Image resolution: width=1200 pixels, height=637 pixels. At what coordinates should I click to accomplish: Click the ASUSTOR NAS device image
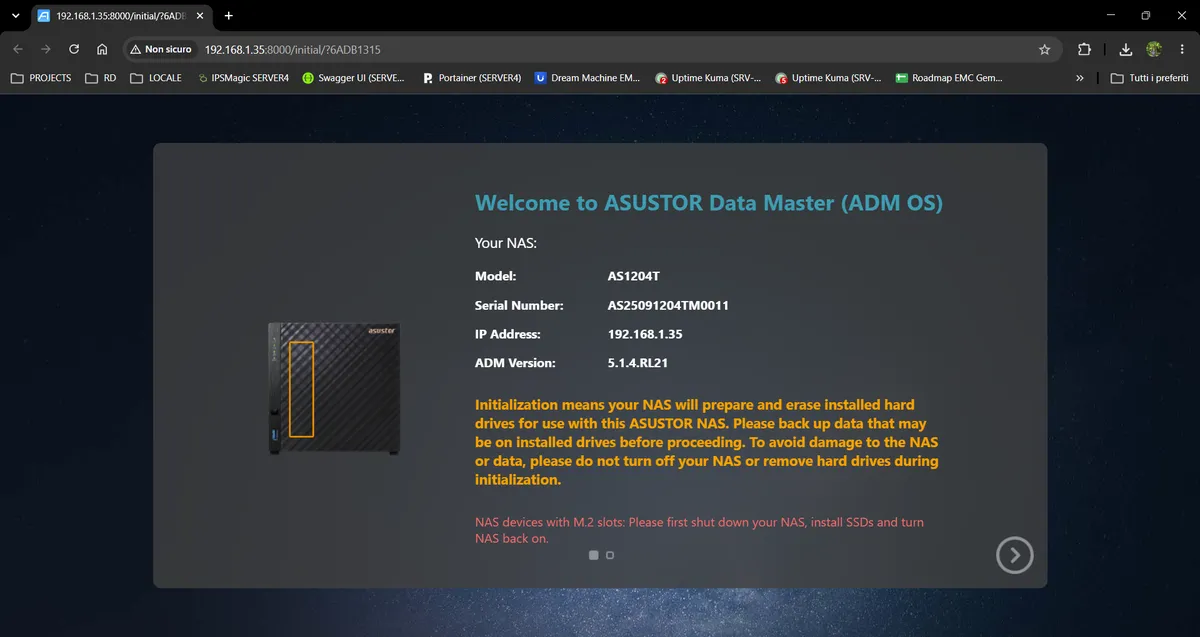click(x=334, y=388)
